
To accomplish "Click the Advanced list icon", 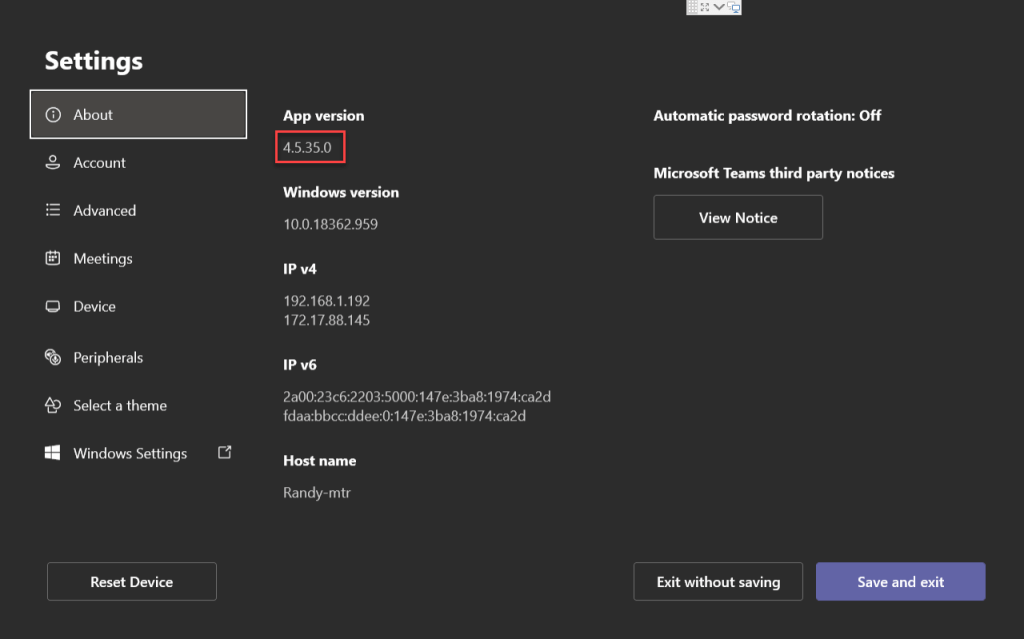I will pyautogui.click(x=53, y=211).
